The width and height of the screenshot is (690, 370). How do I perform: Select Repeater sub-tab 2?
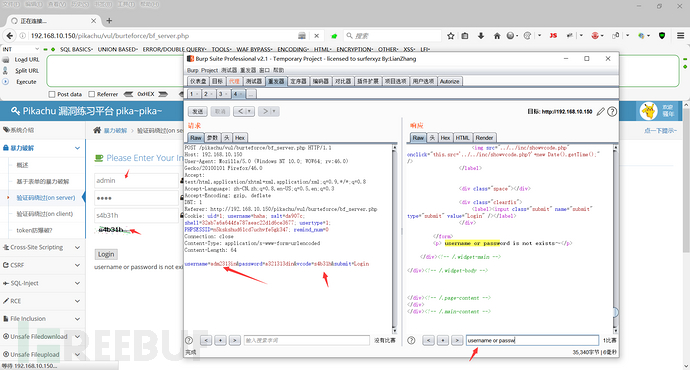point(207,94)
